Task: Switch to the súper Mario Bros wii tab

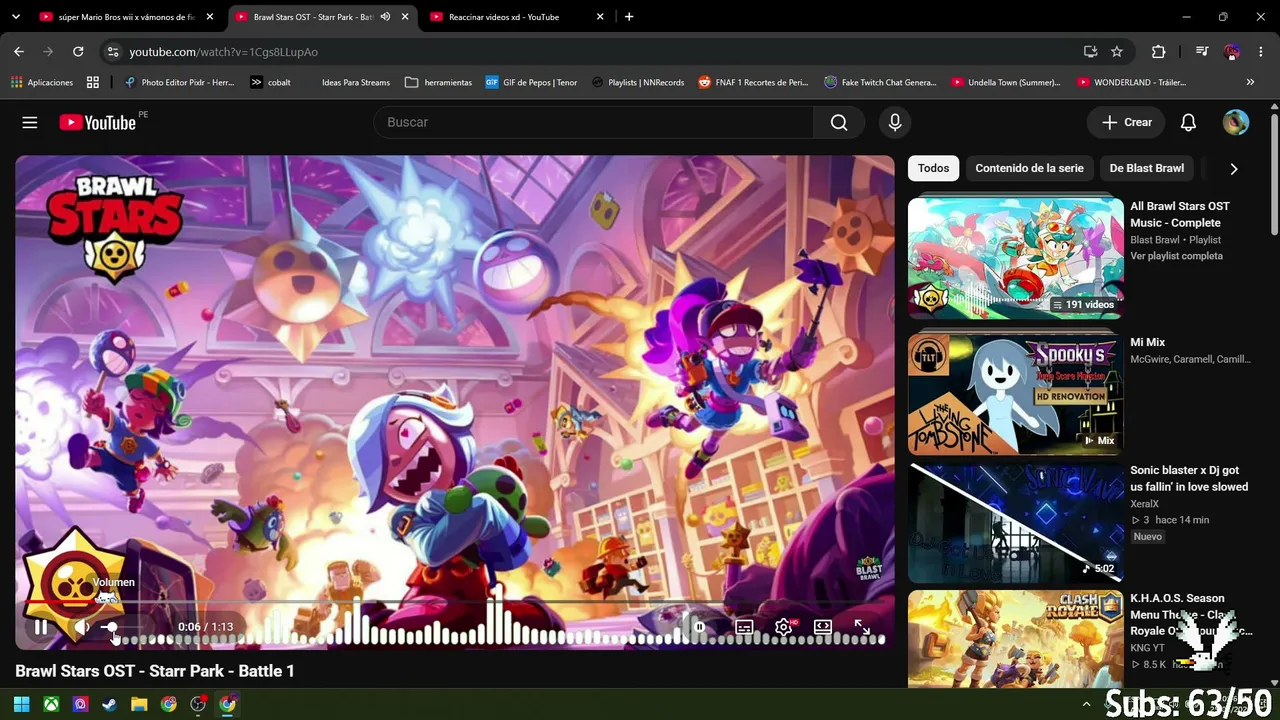Action: [x=126, y=17]
